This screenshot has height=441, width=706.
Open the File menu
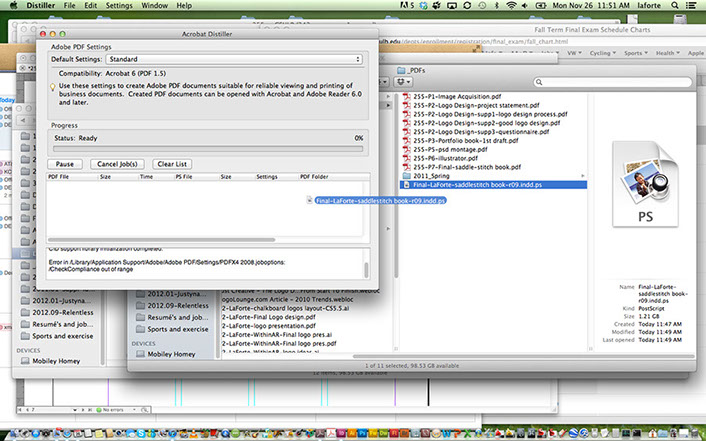(x=69, y=5)
